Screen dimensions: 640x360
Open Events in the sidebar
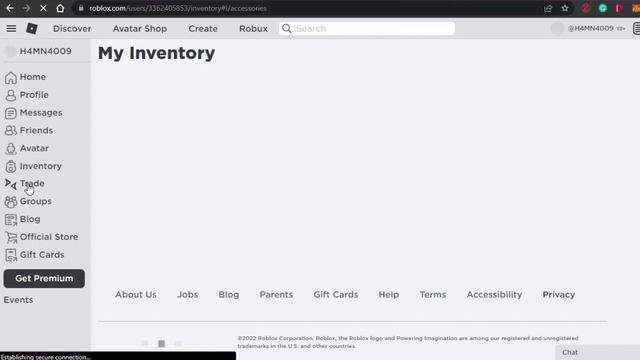click(x=18, y=300)
